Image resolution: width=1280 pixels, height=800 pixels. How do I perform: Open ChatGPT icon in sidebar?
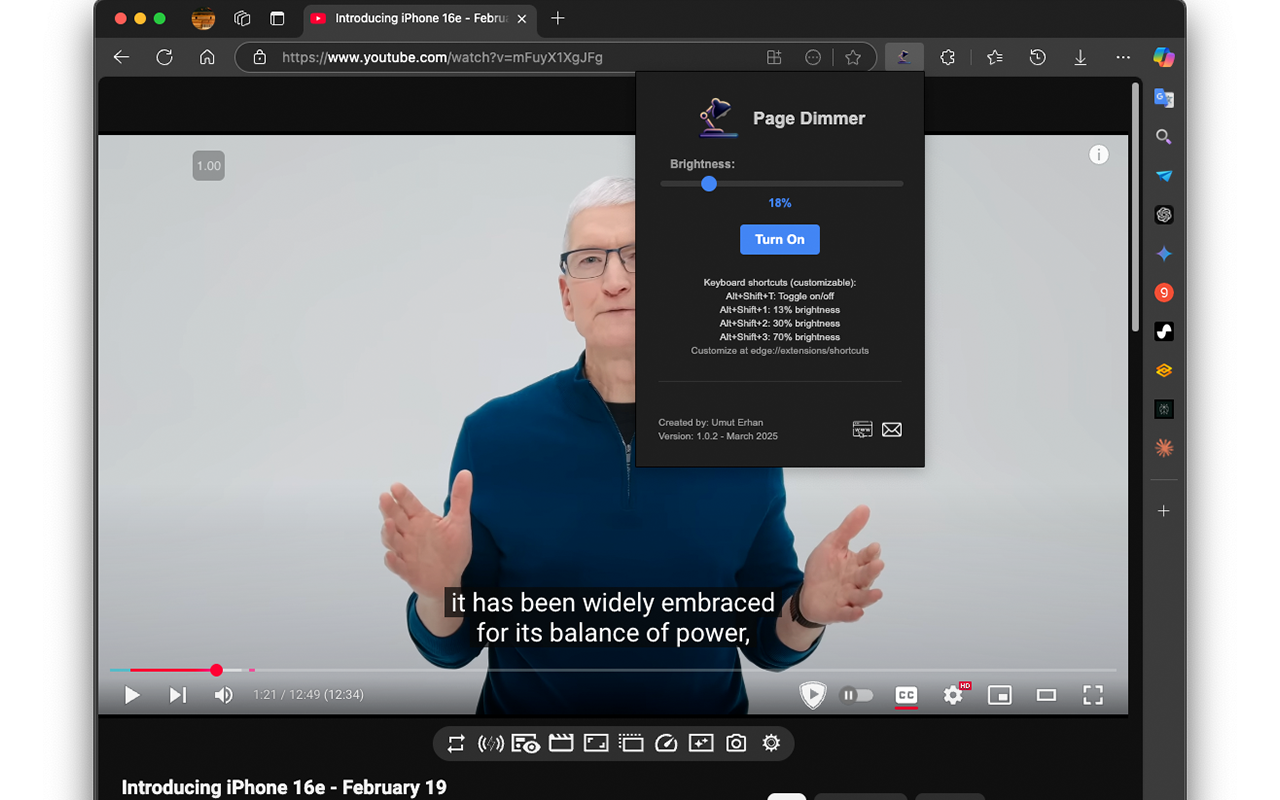click(1164, 214)
